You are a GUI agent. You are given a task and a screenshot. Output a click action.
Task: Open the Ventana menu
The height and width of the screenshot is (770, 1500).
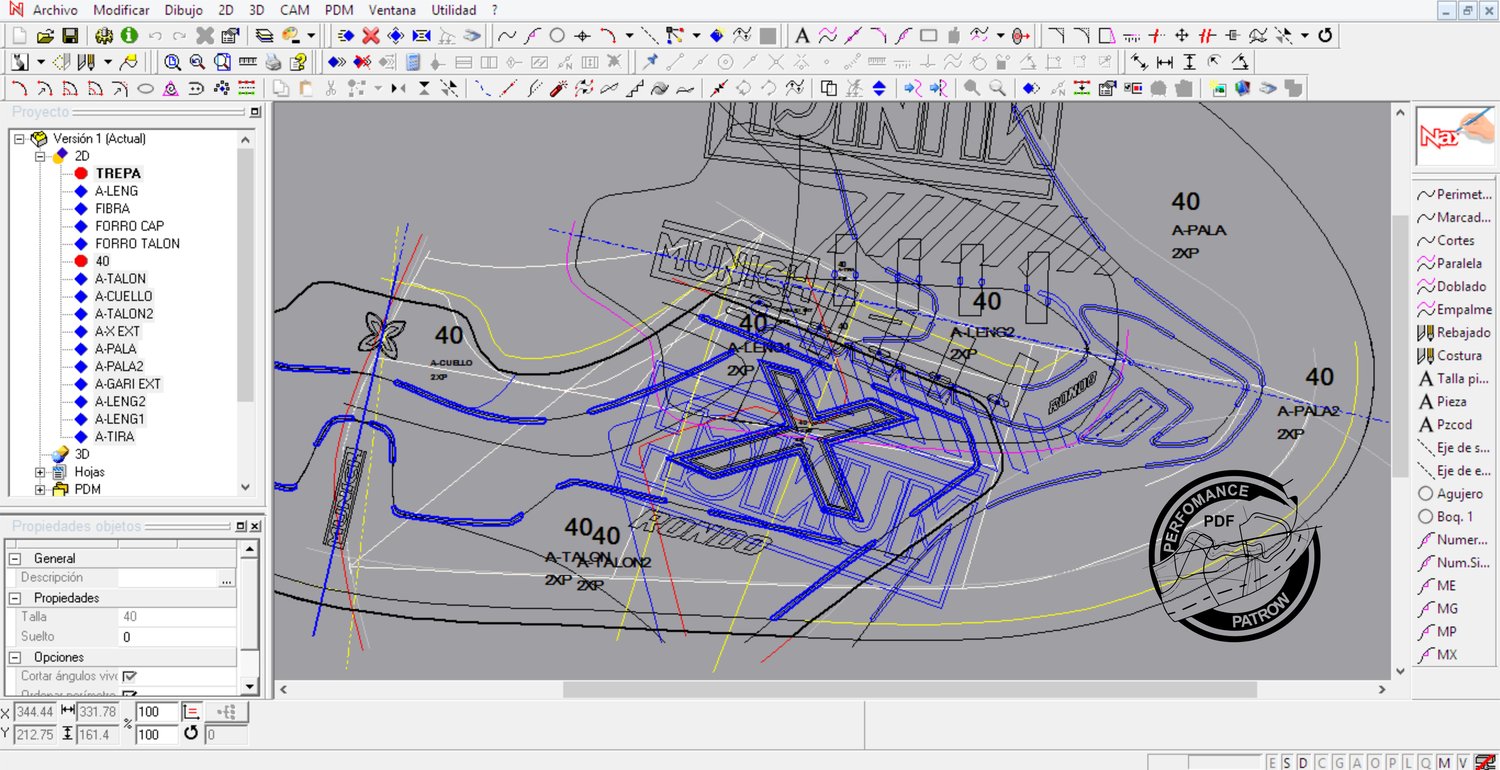pyautogui.click(x=393, y=10)
